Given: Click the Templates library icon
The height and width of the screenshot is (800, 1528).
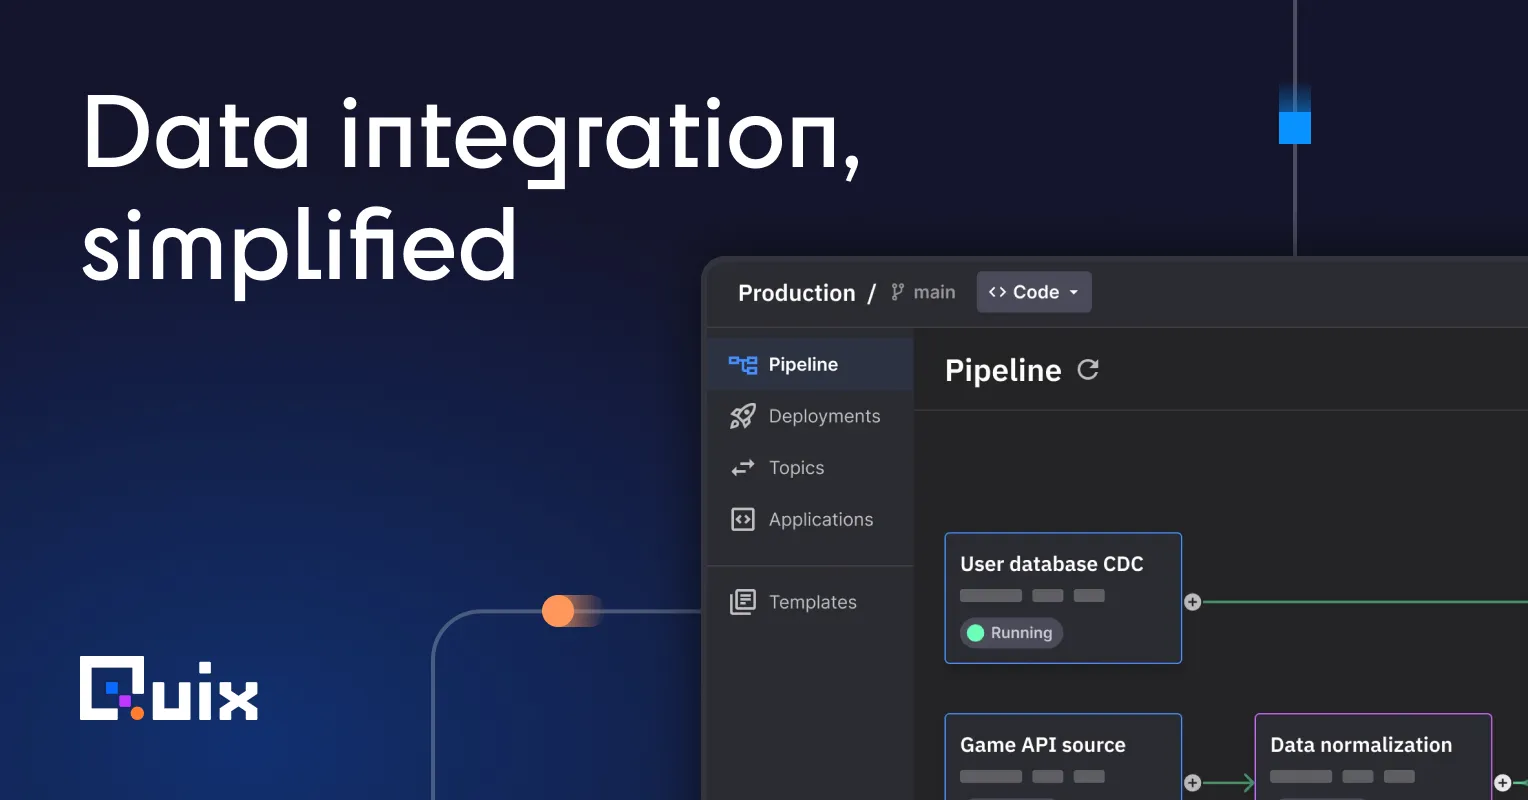Looking at the screenshot, I should (743, 602).
